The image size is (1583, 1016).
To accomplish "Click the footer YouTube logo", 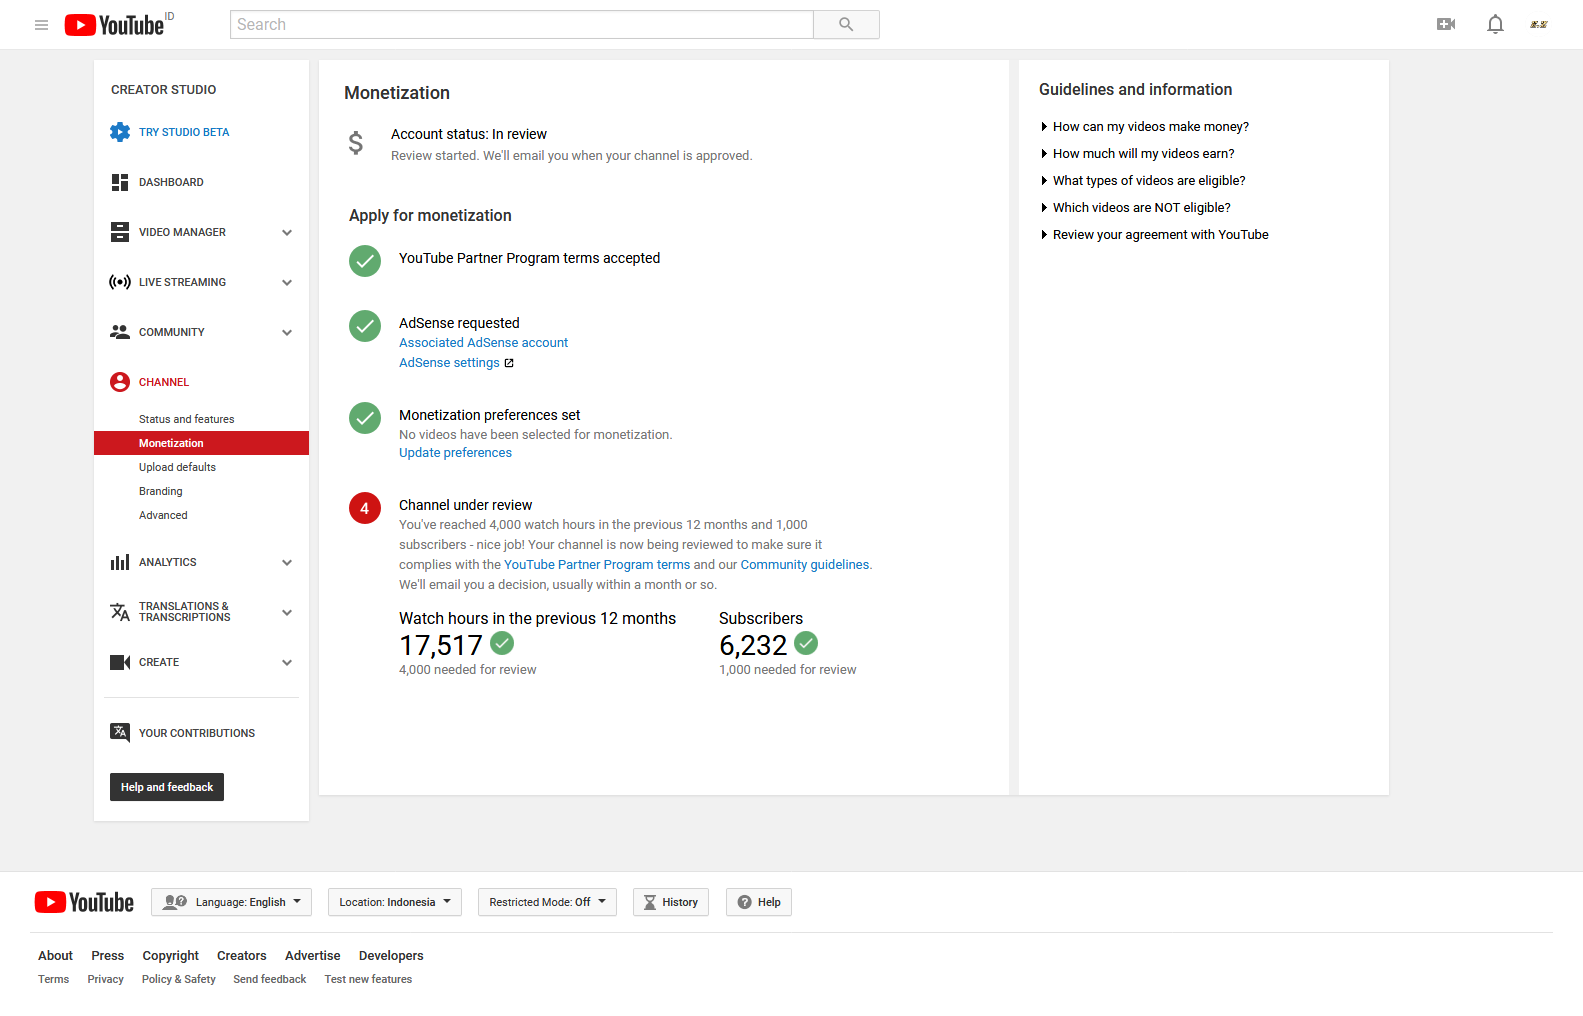I will point(84,902).
